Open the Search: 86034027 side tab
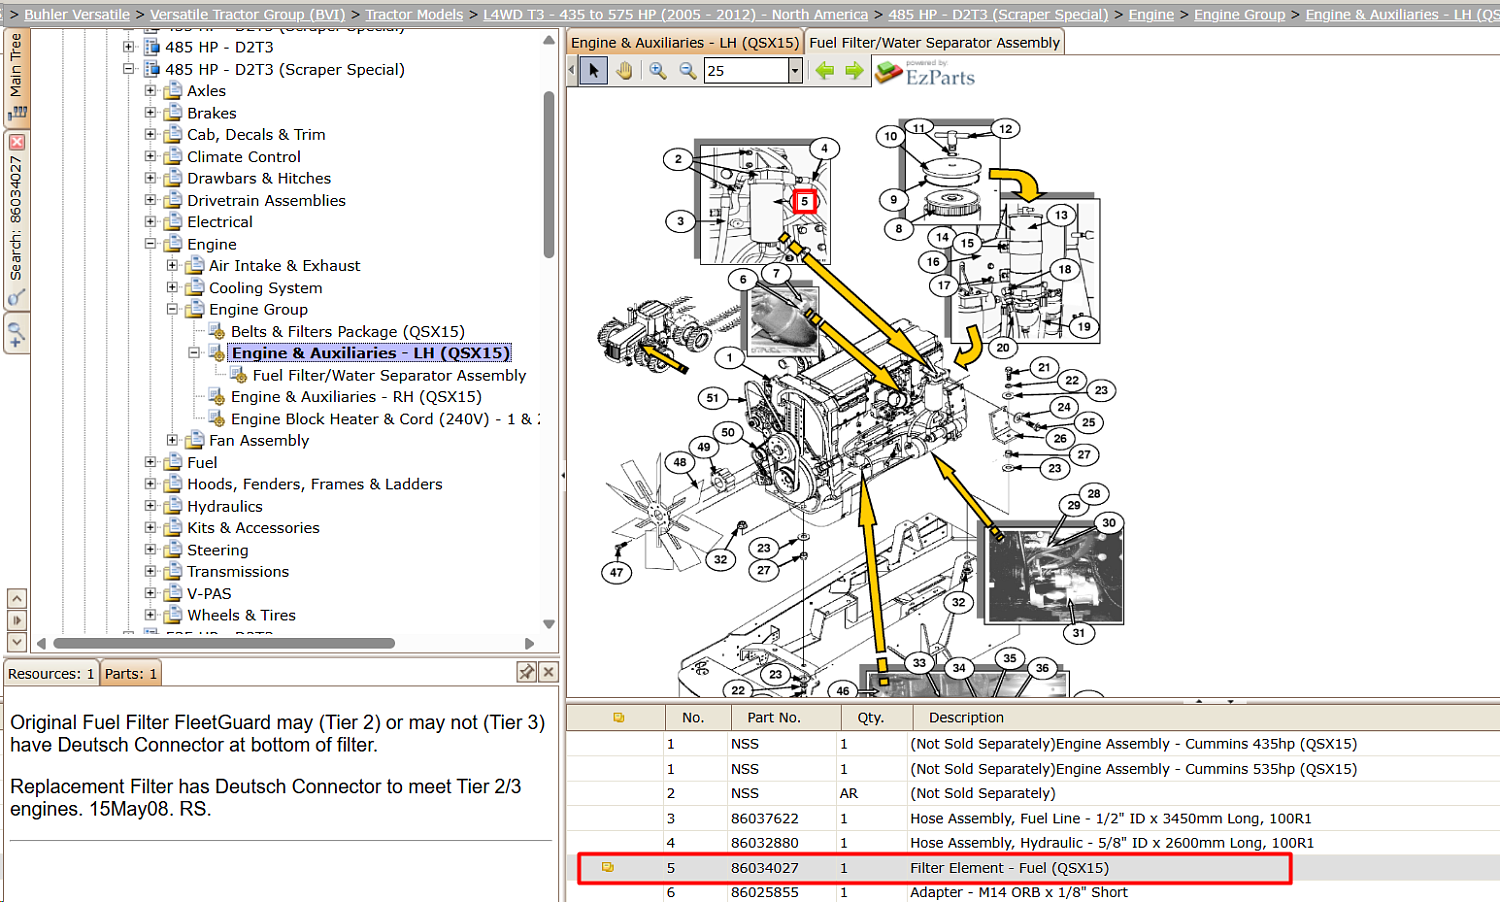This screenshot has height=902, width=1500. pyautogui.click(x=16, y=218)
